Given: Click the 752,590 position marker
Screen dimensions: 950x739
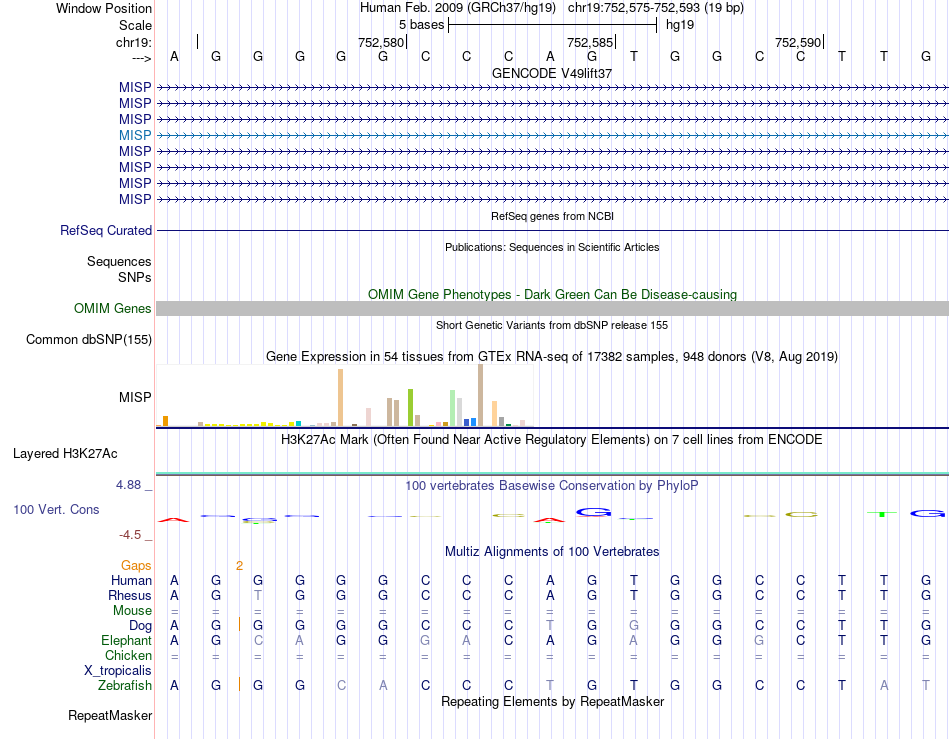Looking at the screenshot, I should 798,42.
